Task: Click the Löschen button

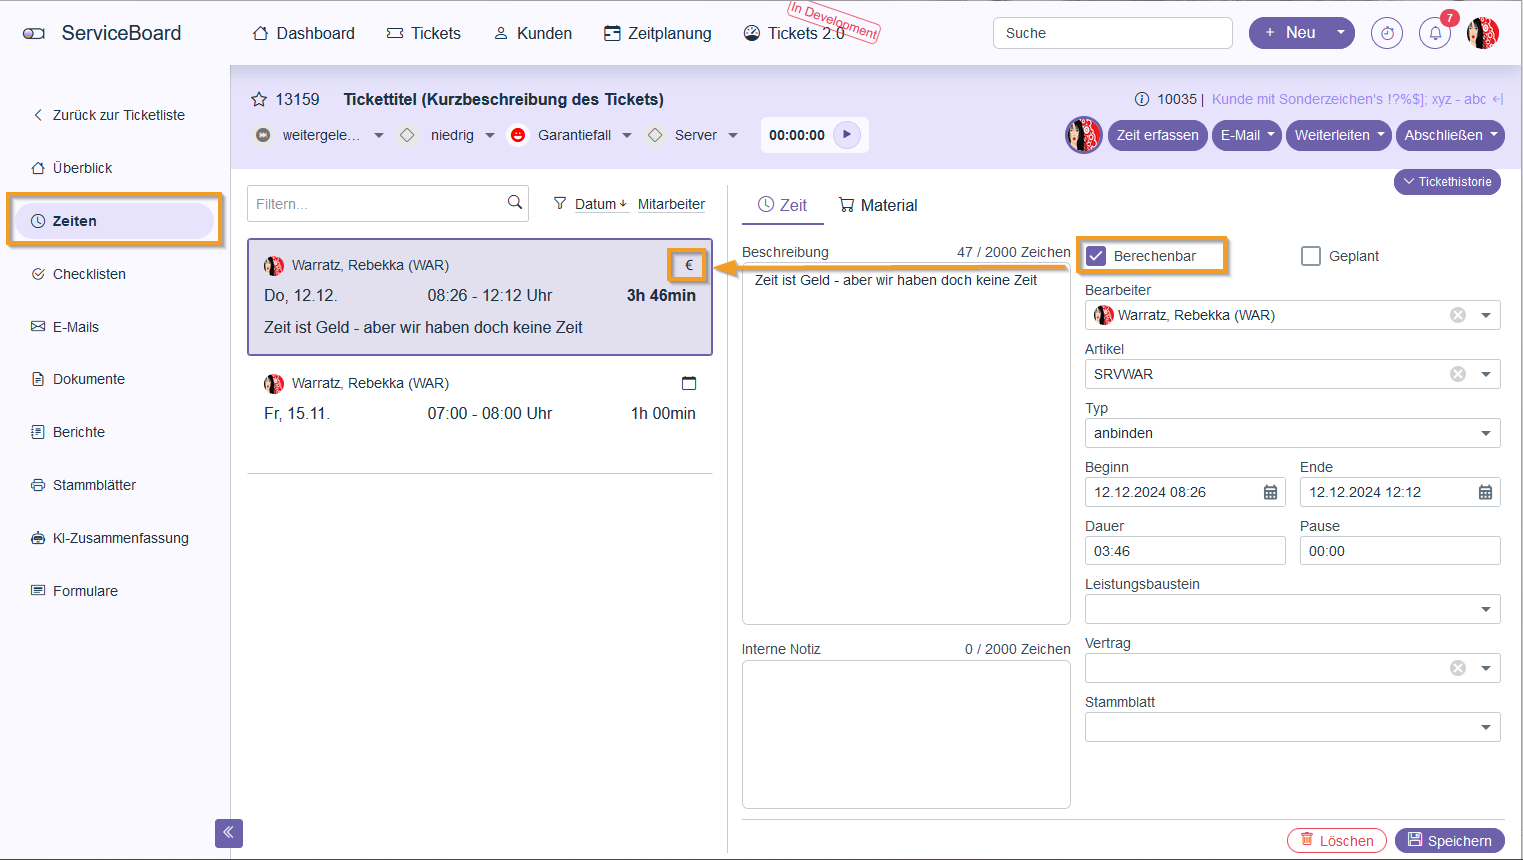Action: pos(1336,841)
